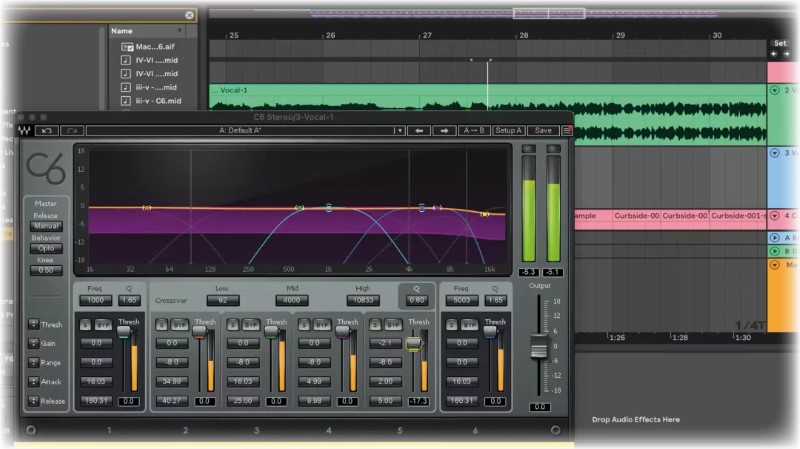800x449 pixels.
Task: Click the Low crossover field 92
Action: pos(223,301)
